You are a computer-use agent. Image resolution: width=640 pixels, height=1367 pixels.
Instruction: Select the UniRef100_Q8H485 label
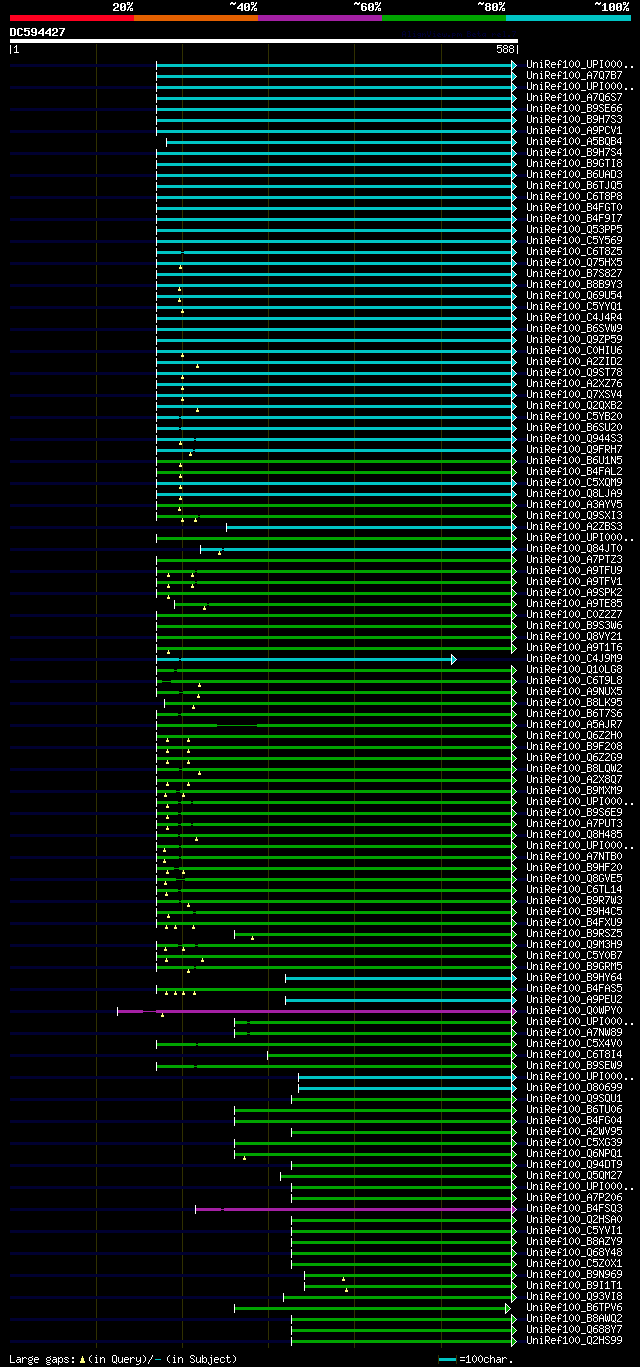[574, 834]
